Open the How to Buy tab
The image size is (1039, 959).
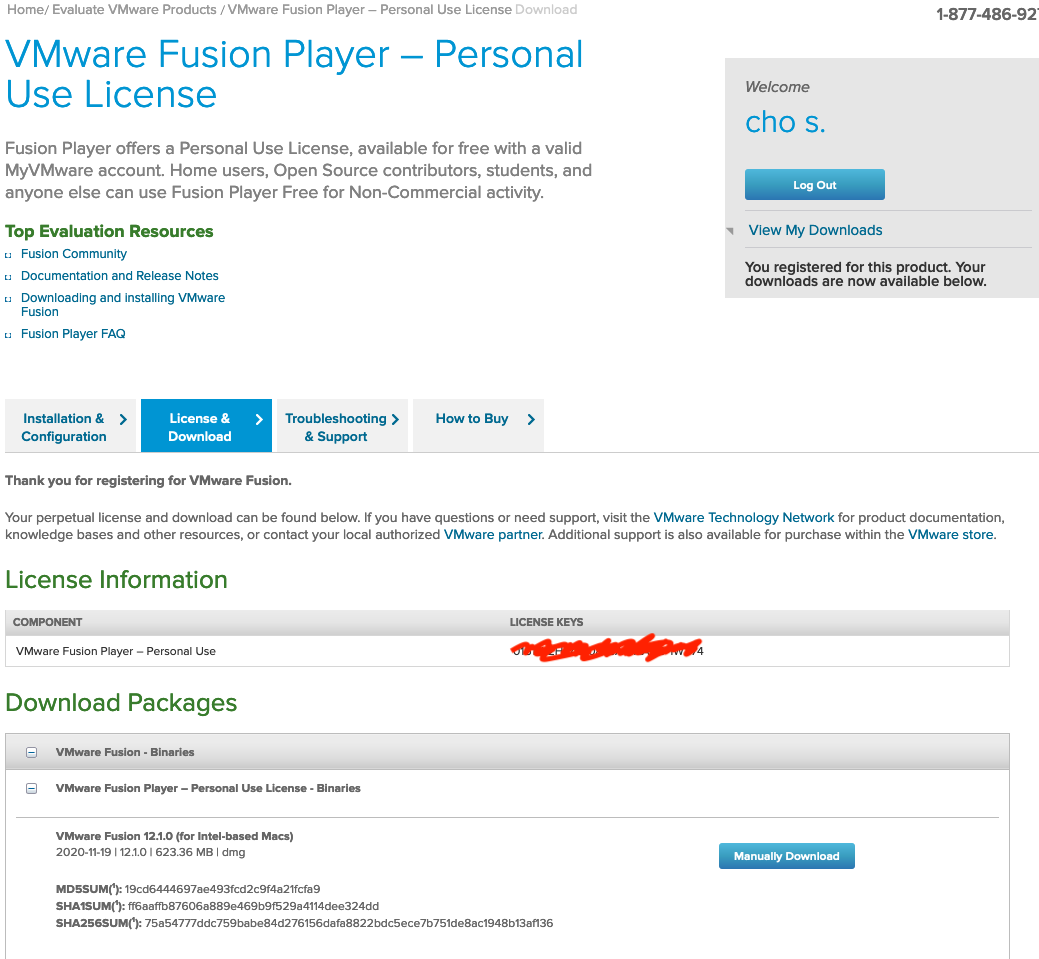pos(478,425)
